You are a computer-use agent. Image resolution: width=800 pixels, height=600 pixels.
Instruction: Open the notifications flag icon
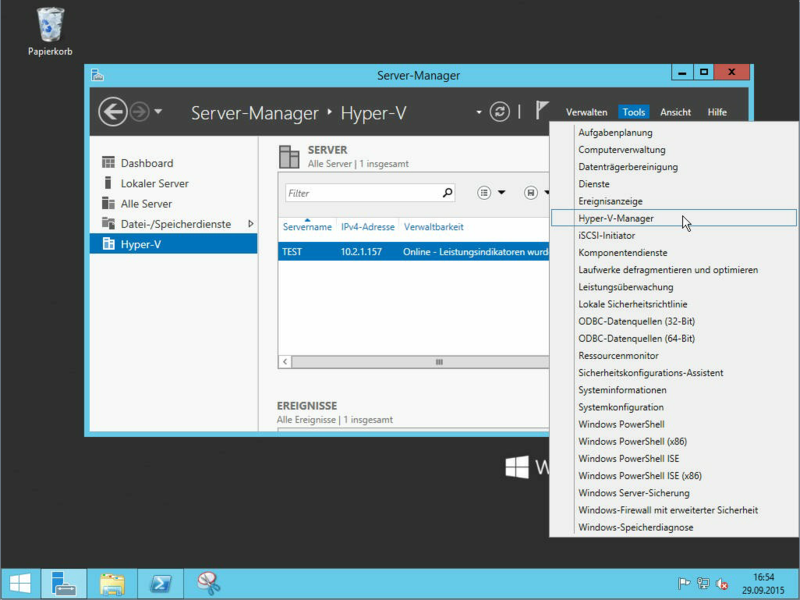(x=541, y=110)
